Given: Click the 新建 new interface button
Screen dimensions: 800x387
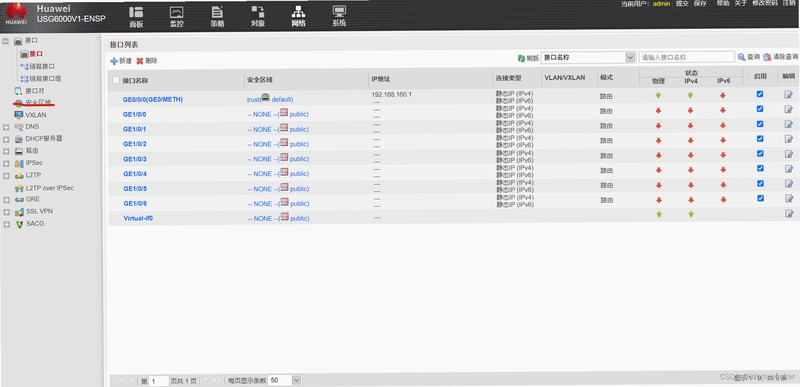Looking at the screenshot, I should pyautogui.click(x=121, y=61).
